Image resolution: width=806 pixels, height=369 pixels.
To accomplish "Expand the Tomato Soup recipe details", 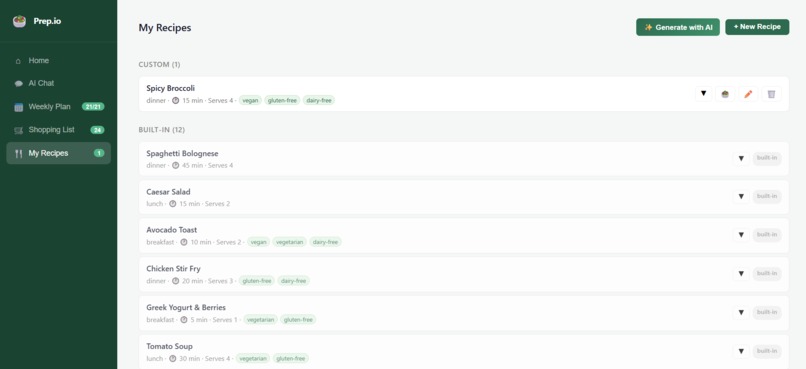I will [x=741, y=352].
